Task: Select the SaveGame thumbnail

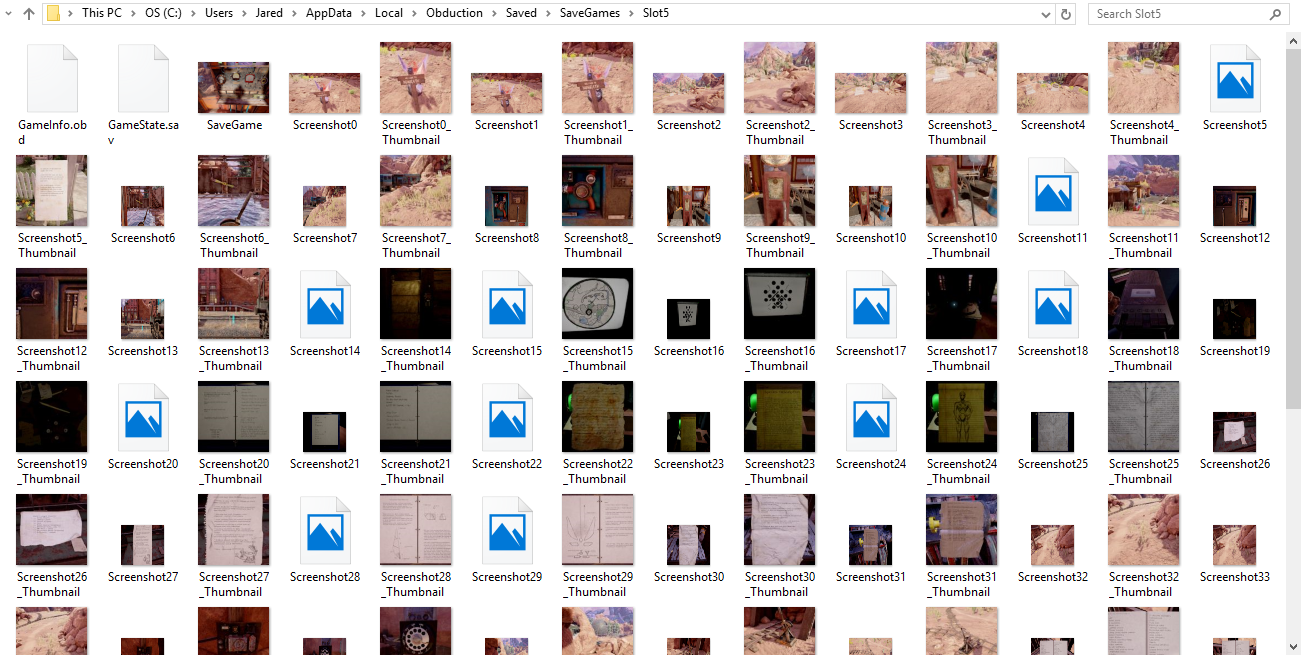Action: coord(234,87)
